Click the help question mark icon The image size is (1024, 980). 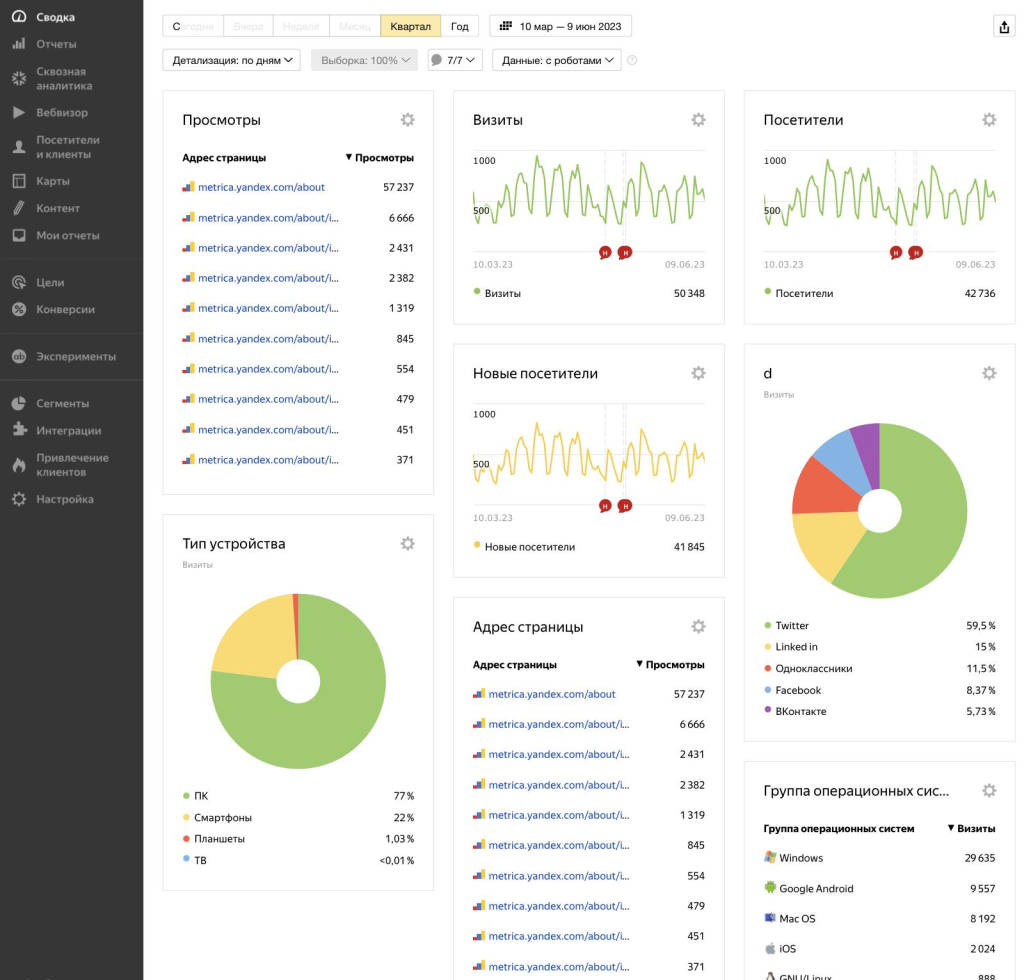[x=631, y=61]
